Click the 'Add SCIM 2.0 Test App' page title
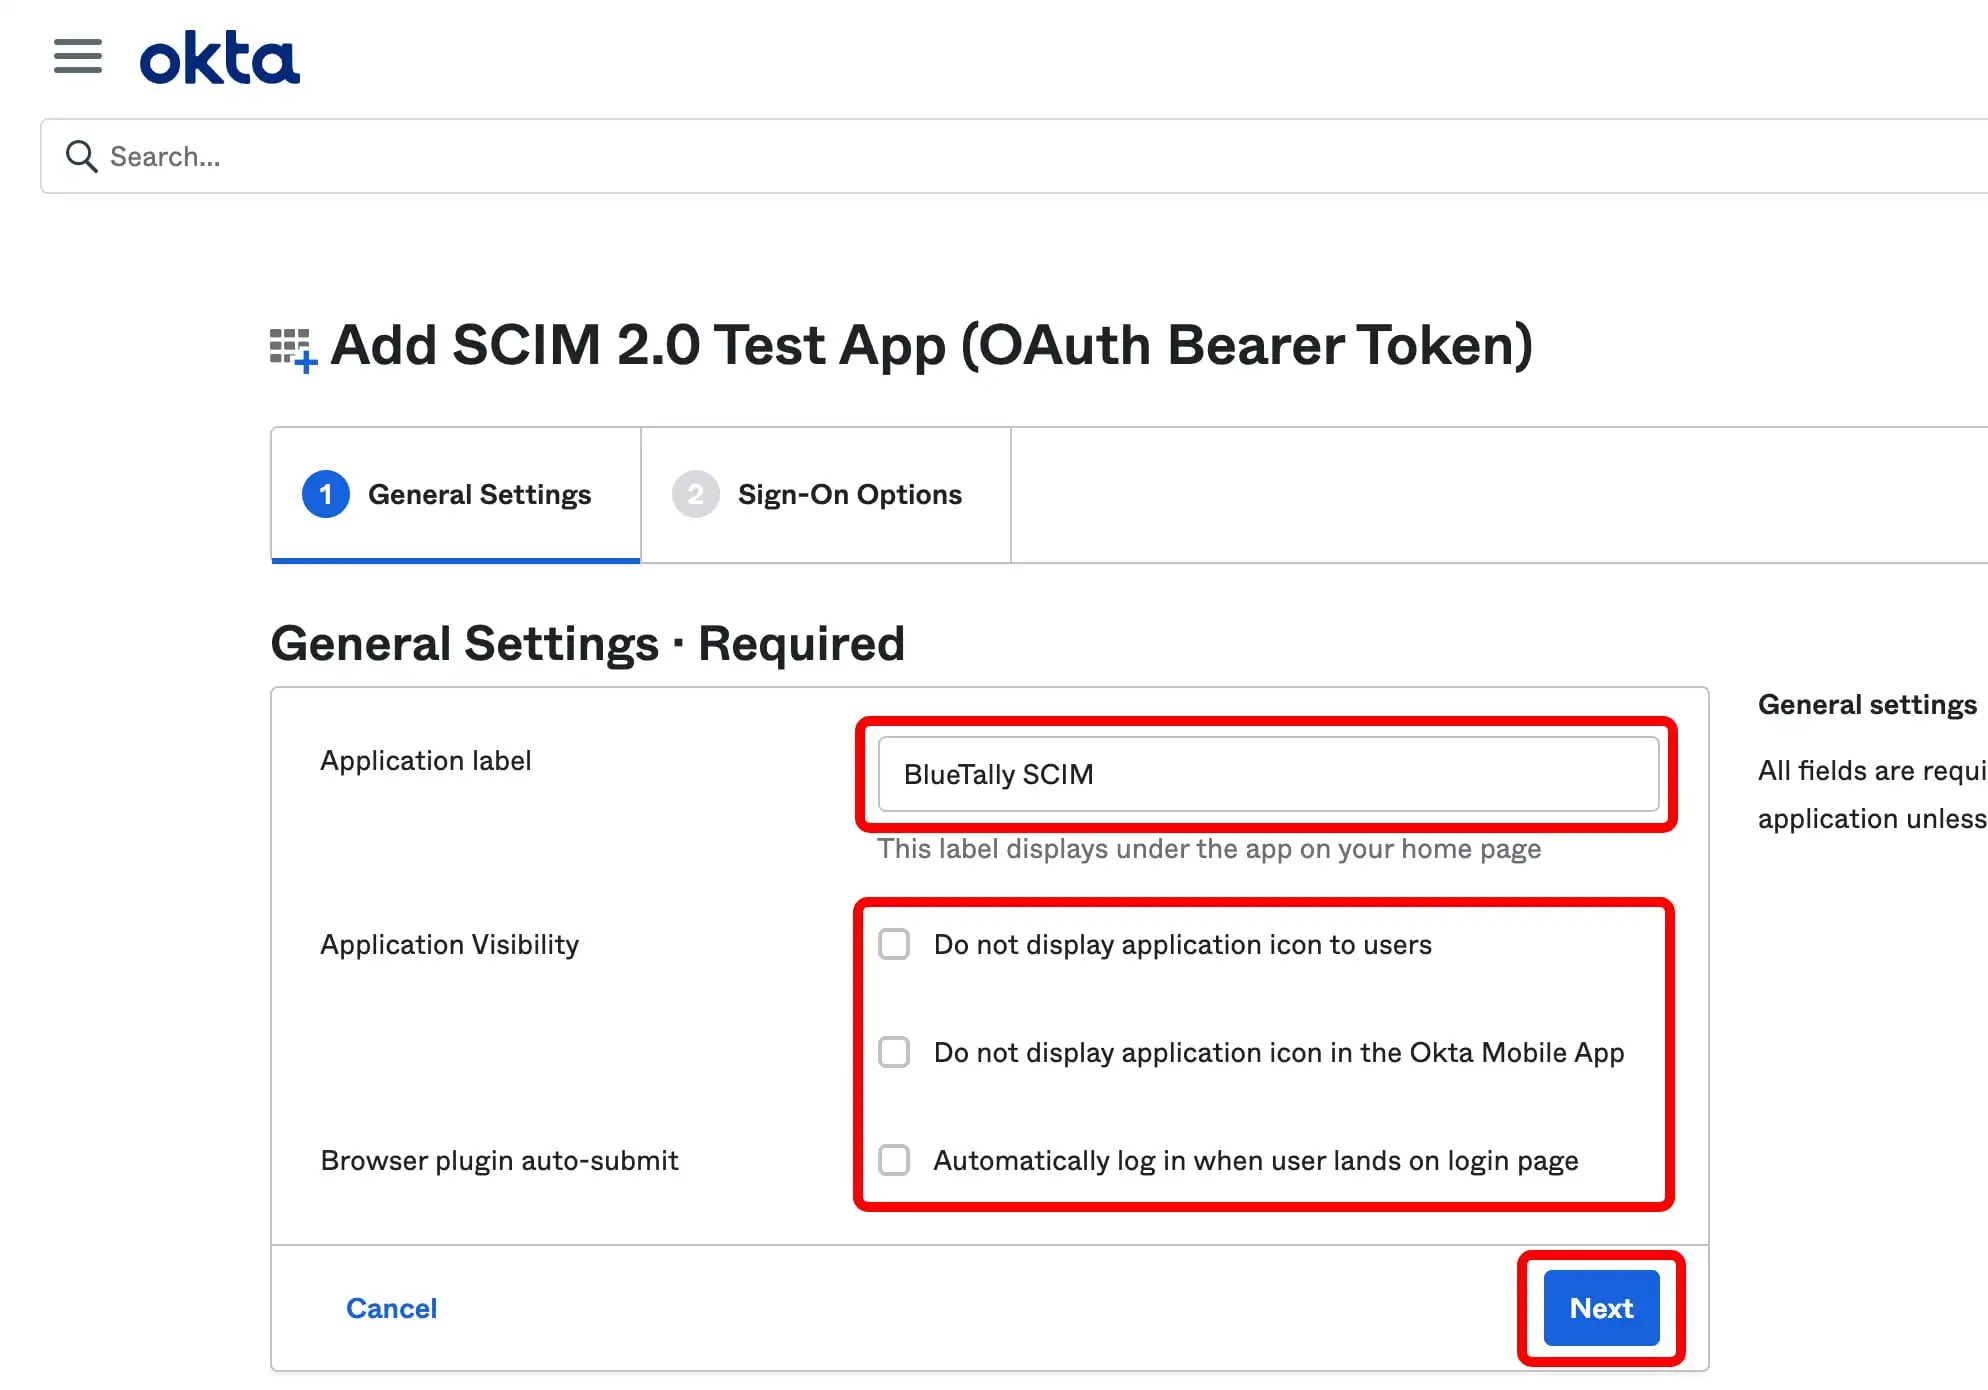This screenshot has height=1390, width=1988. tap(931, 346)
